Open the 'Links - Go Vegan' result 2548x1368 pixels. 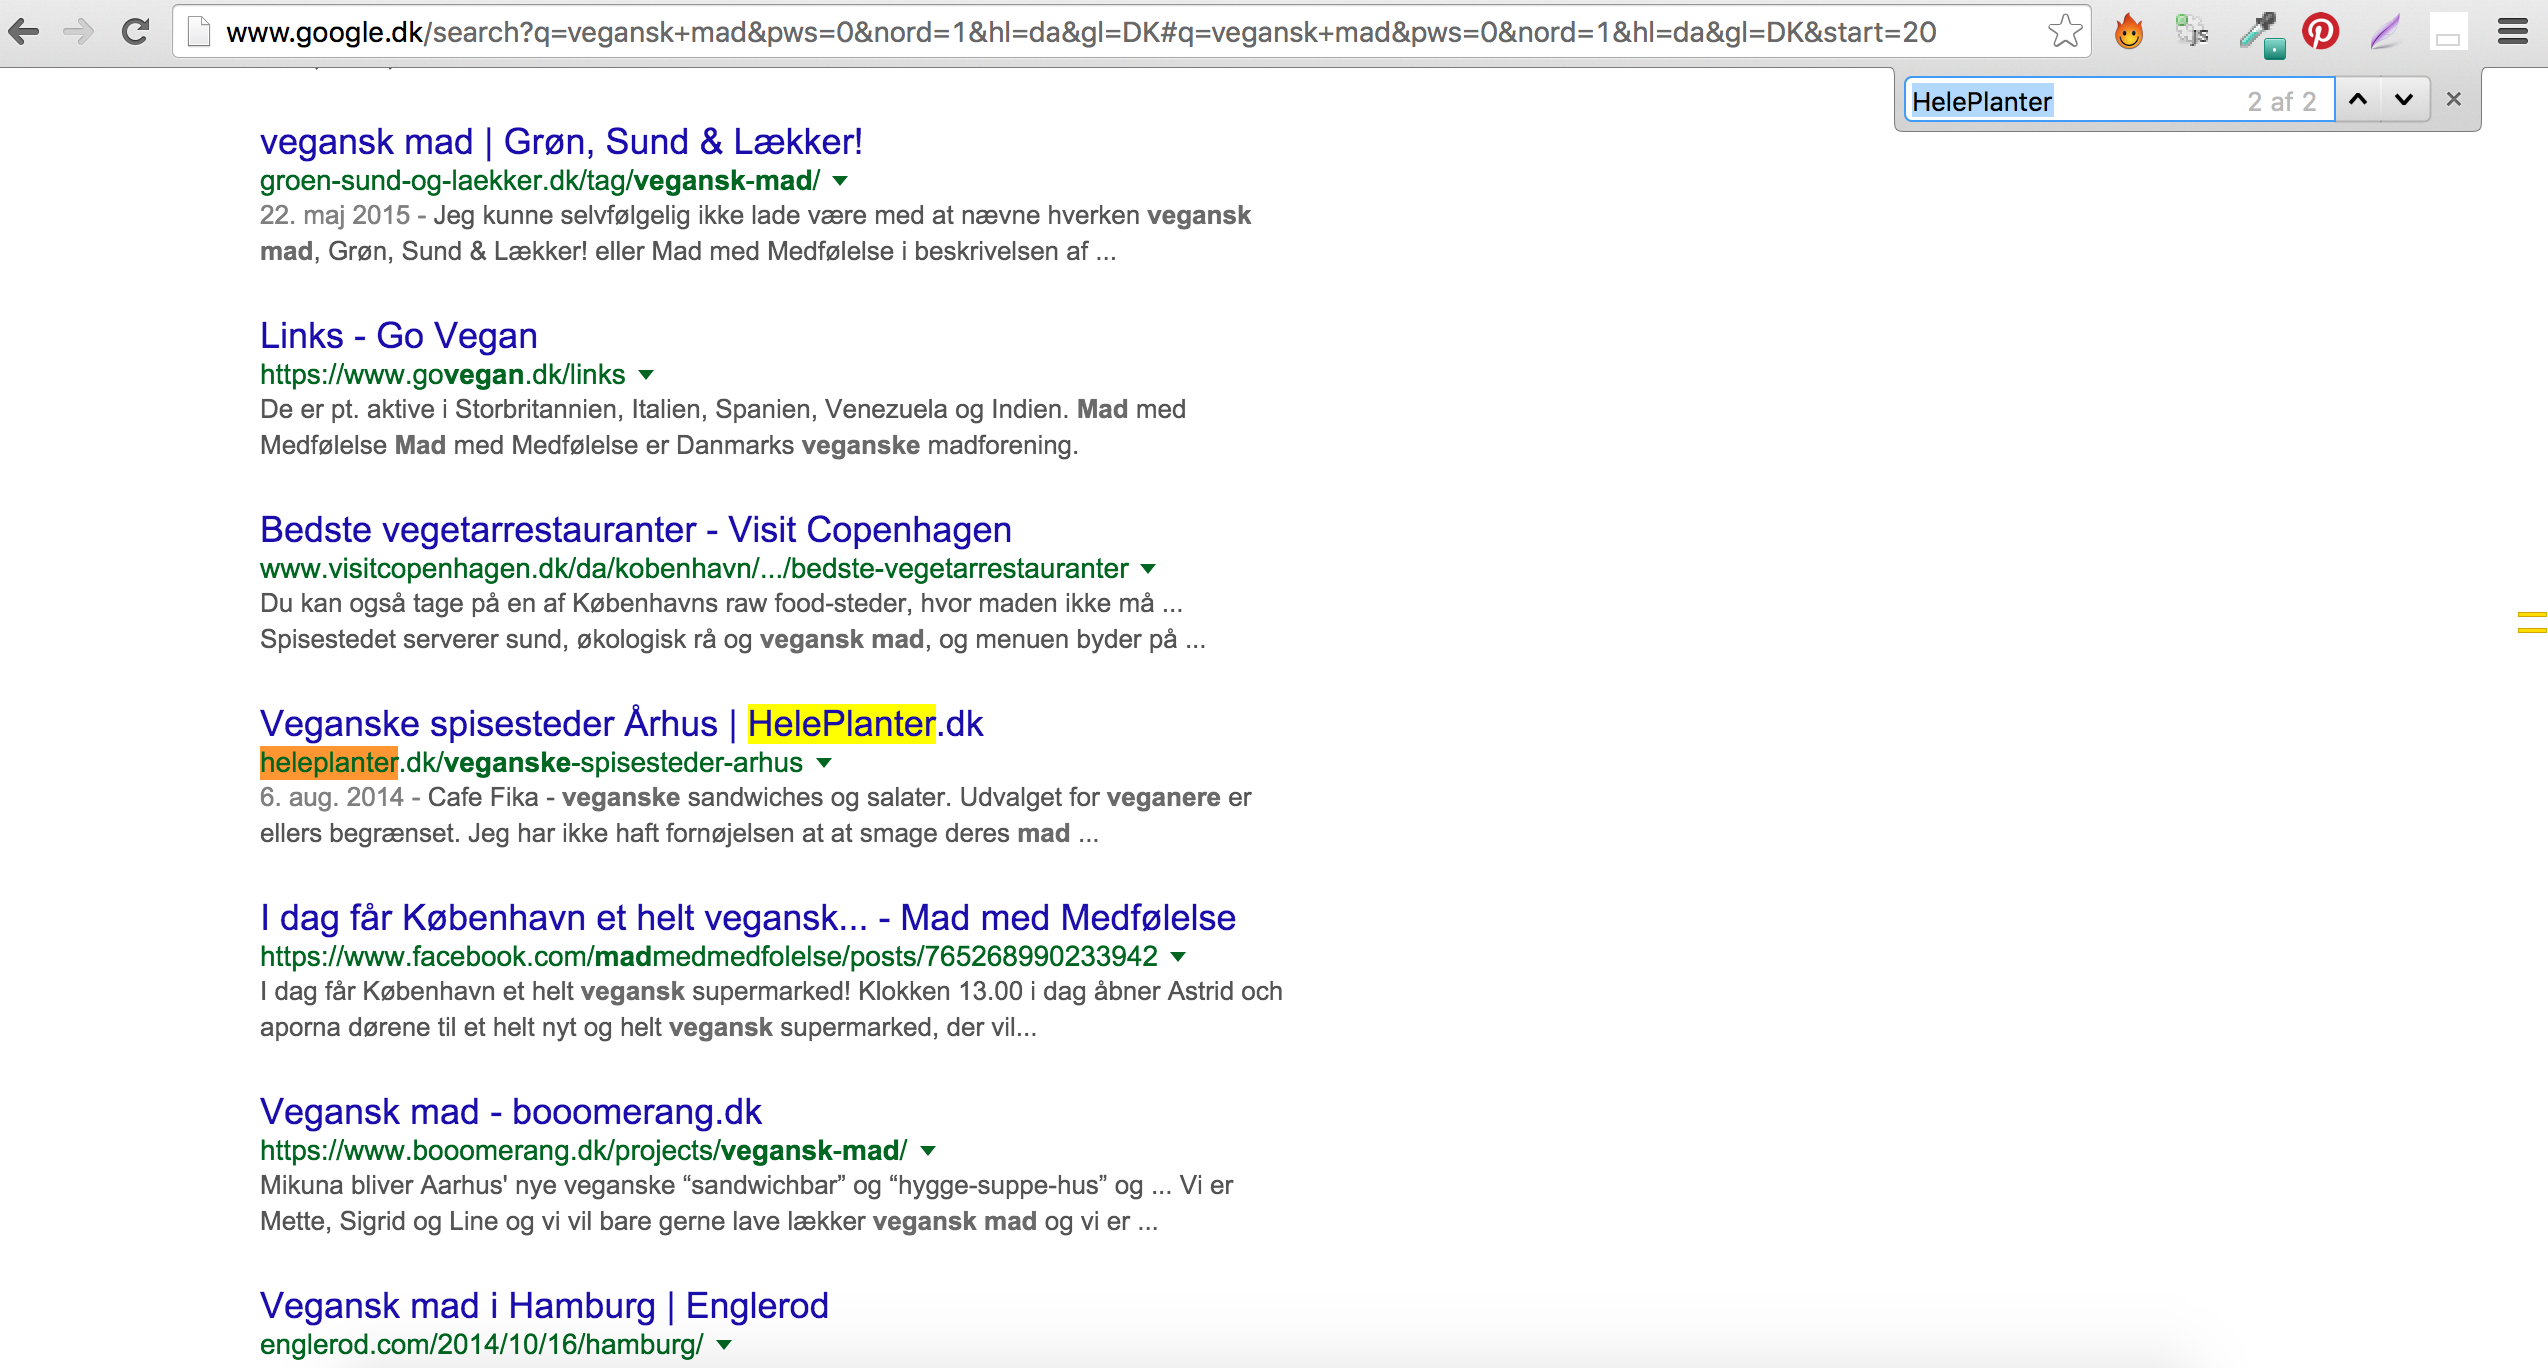[399, 336]
